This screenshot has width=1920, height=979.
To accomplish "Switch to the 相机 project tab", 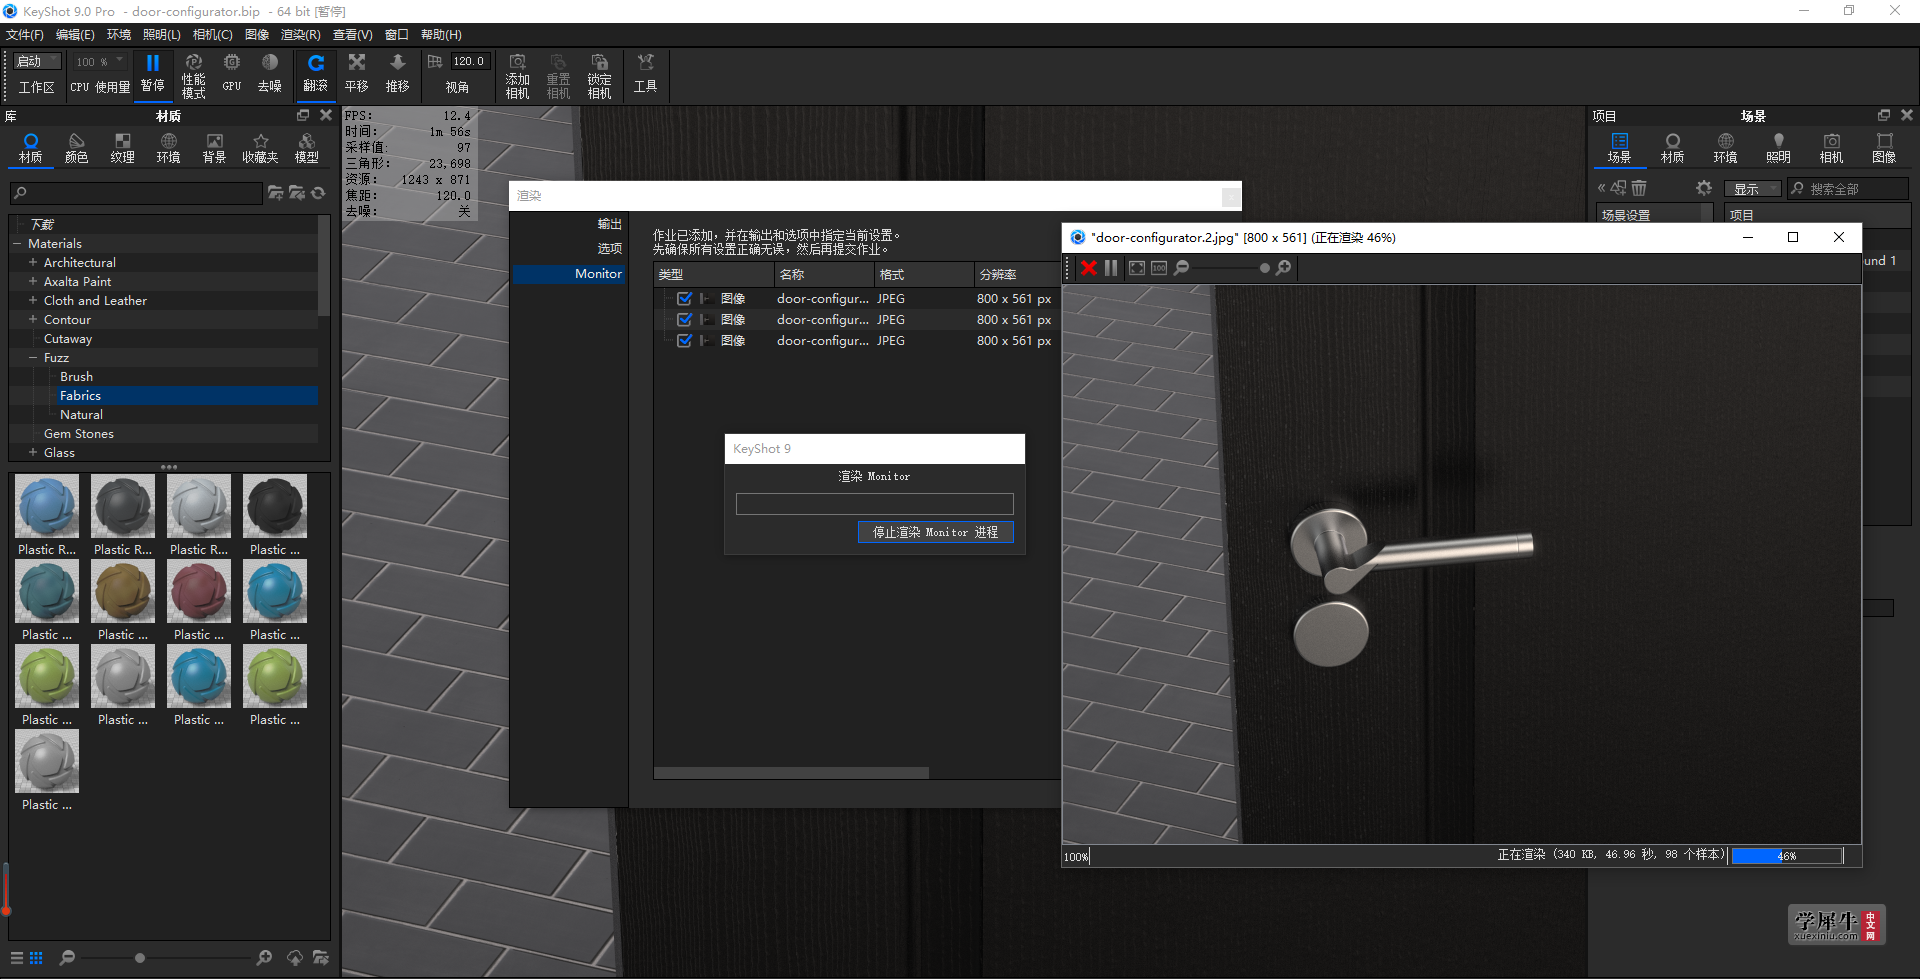I will pos(1831,148).
